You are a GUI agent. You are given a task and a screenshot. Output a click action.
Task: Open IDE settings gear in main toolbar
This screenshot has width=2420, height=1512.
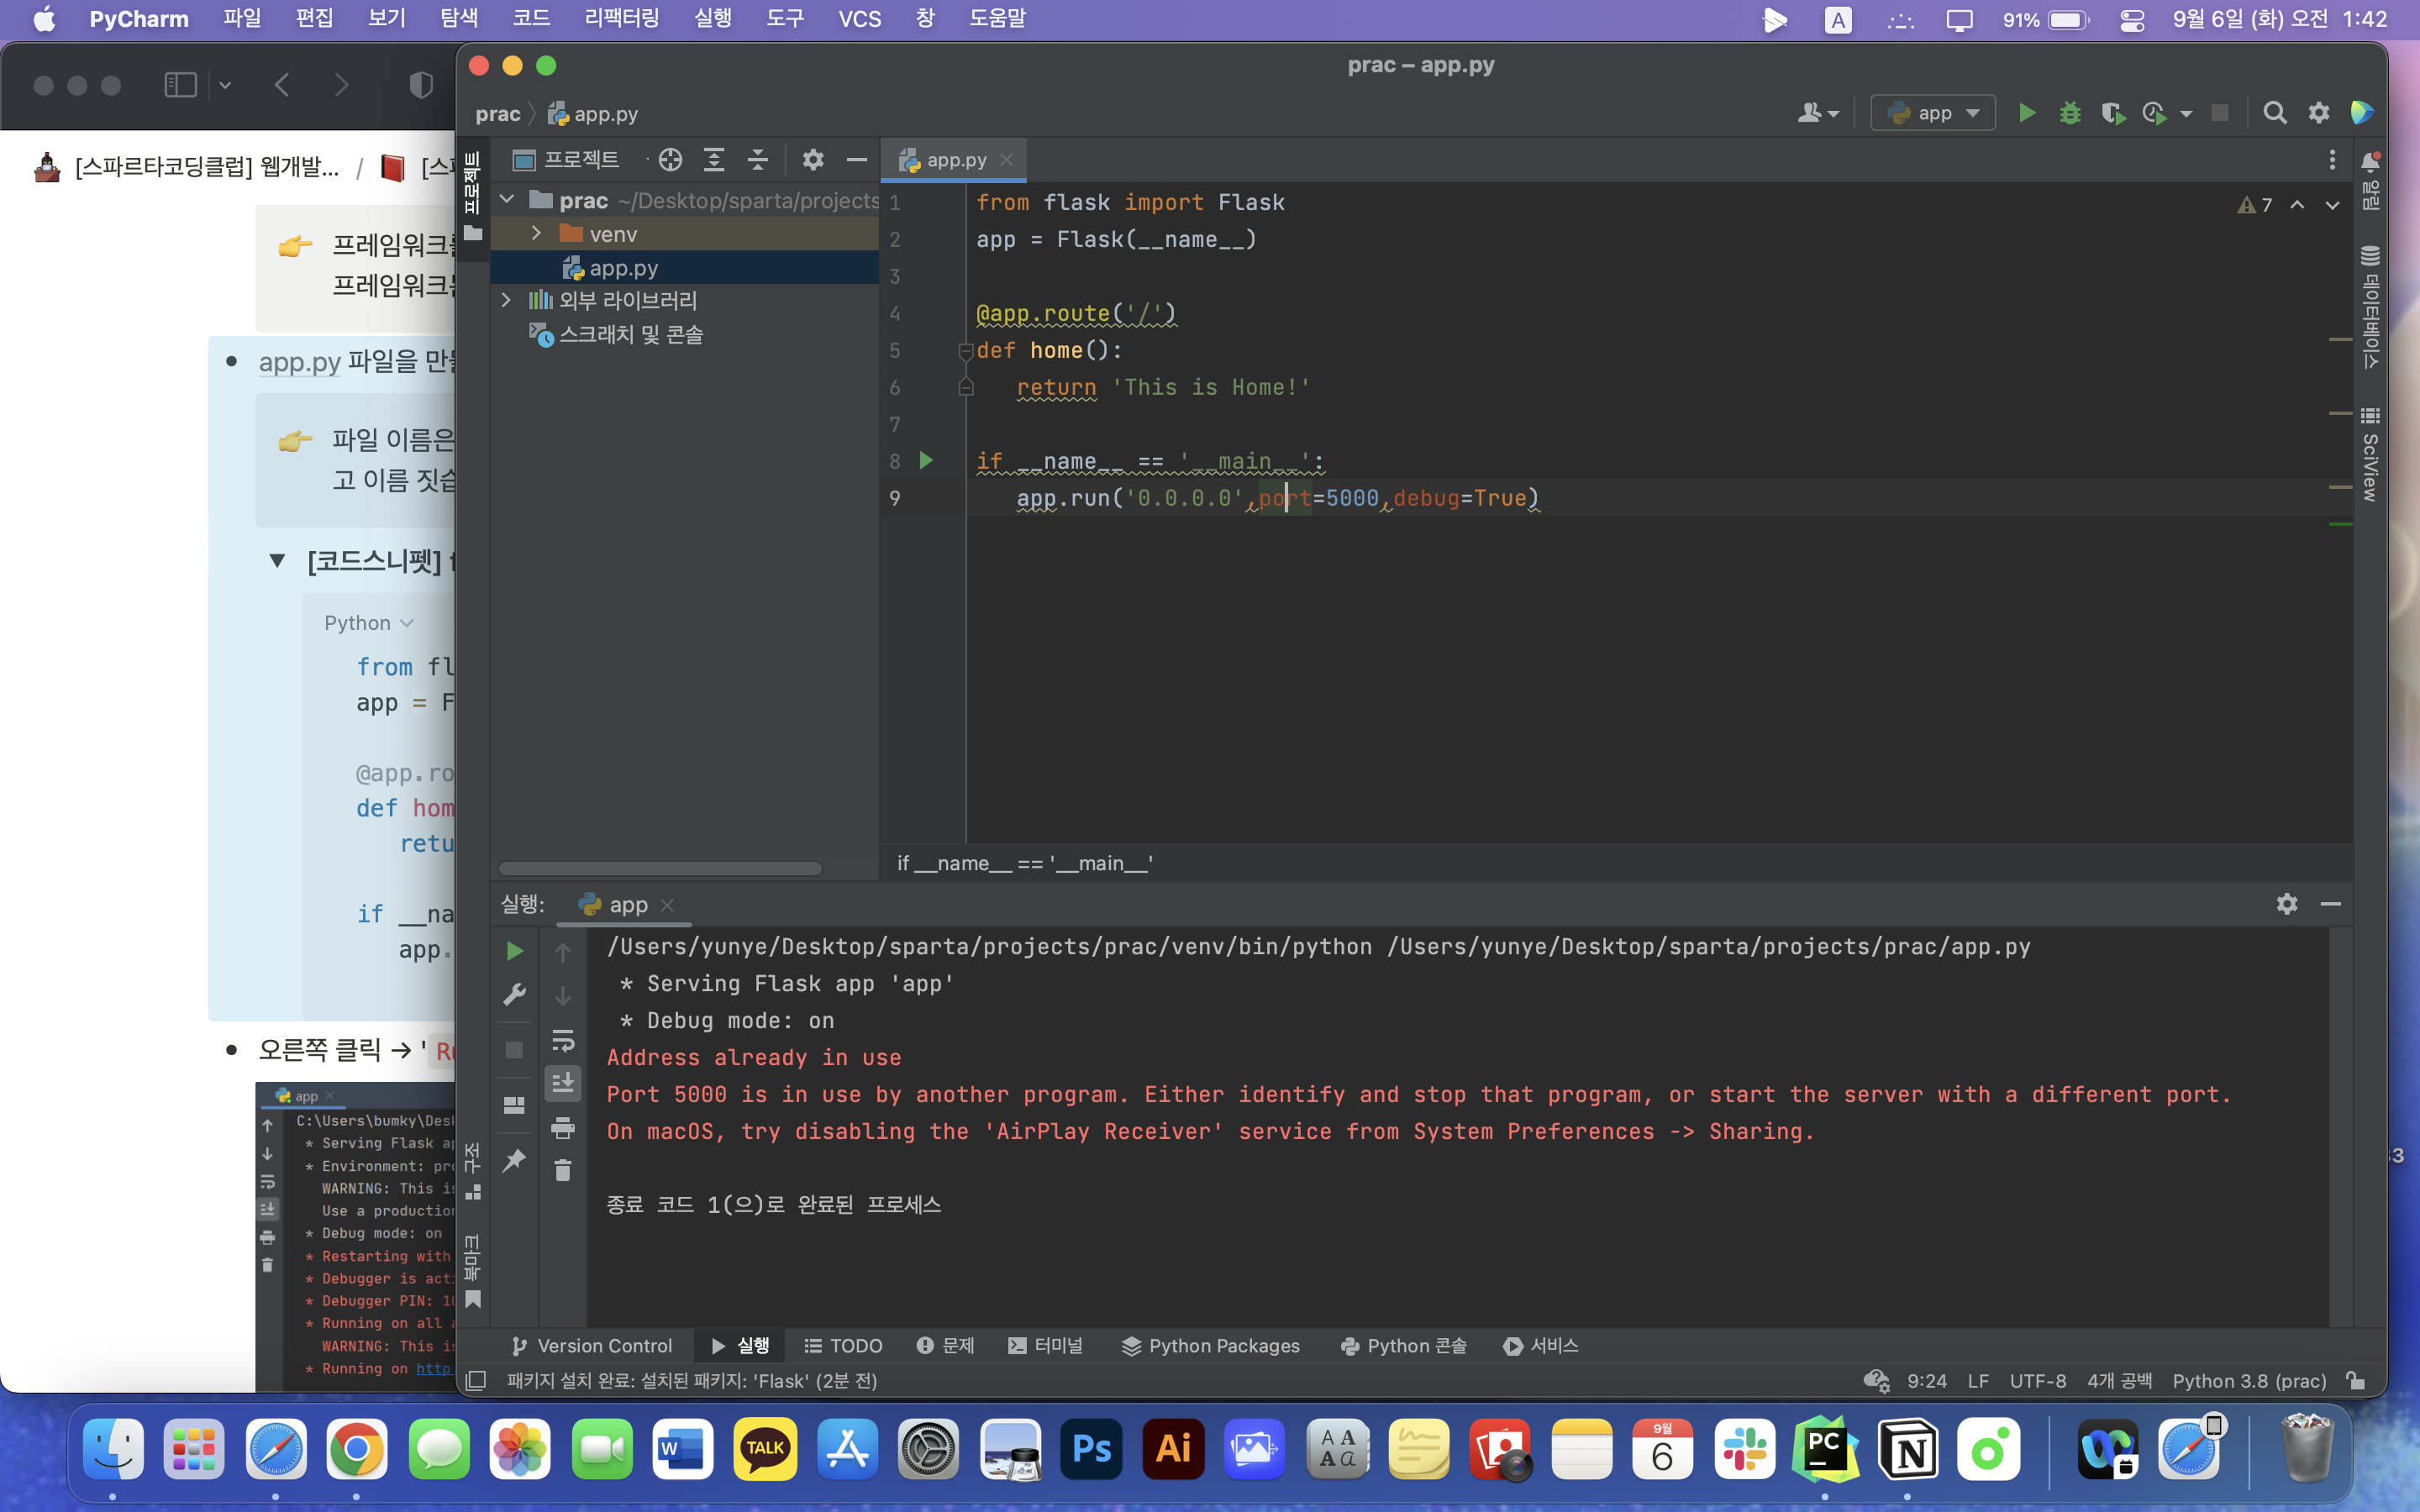[x=2318, y=113]
